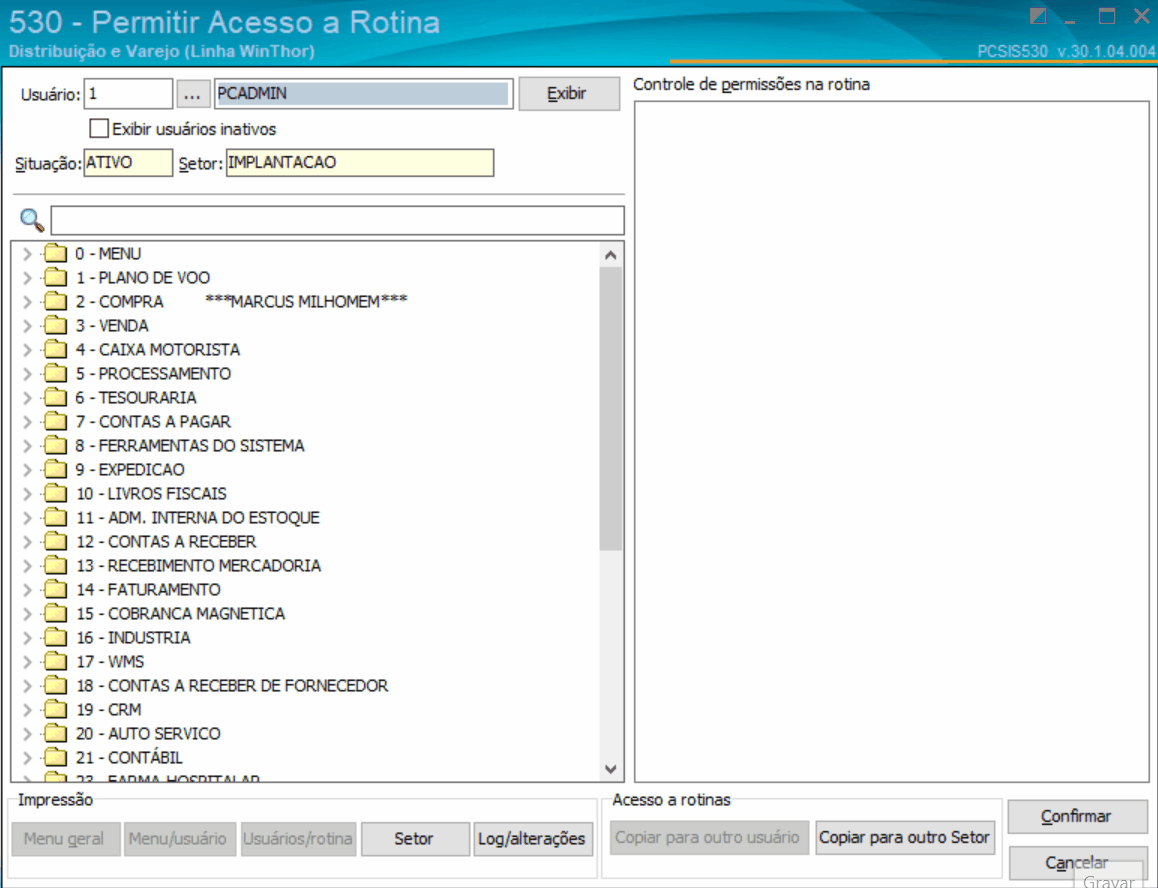This screenshot has height=888, width=1158.
Task: Expand the 1 - PLANO DE VOO node
Action: pos(27,278)
